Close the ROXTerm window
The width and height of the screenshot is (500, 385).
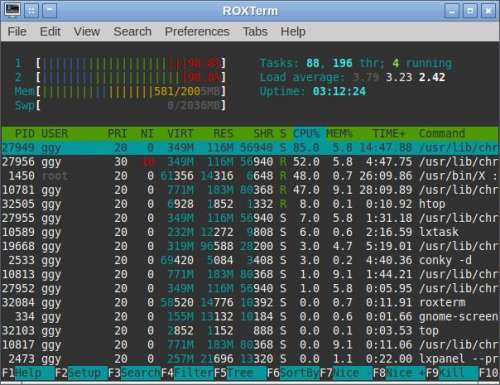[x=488, y=11]
